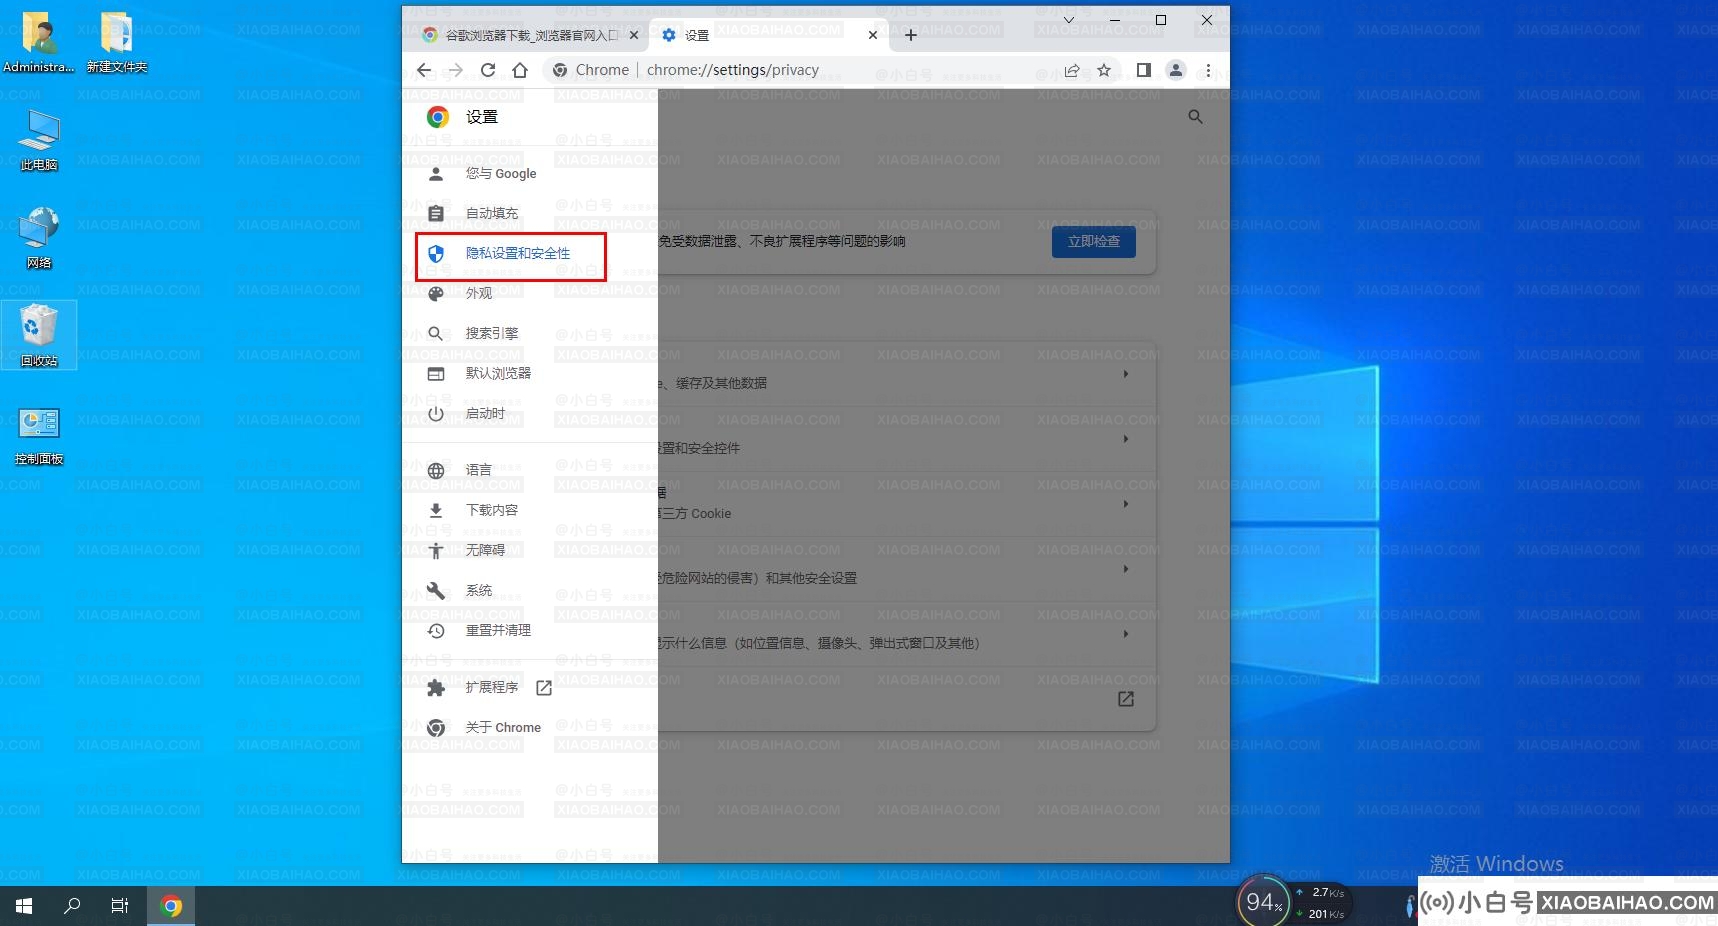Go to 外观 appearance settings
The image size is (1718, 926).
(x=479, y=293)
